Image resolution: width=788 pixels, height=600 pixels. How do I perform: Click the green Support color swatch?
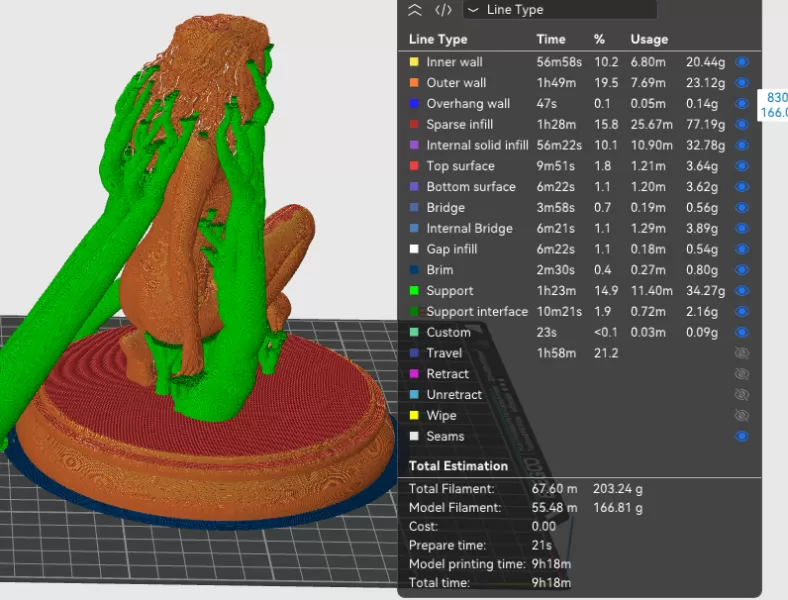(x=414, y=291)
